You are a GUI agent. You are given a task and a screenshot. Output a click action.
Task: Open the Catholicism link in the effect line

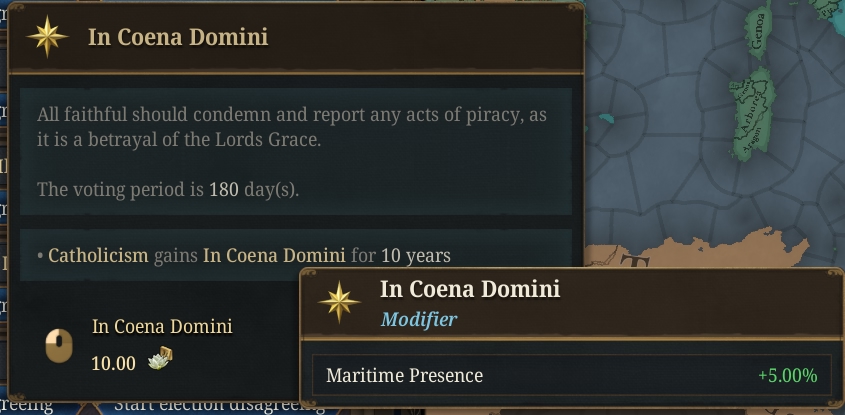pyautogui.click(x=98, y=255)
